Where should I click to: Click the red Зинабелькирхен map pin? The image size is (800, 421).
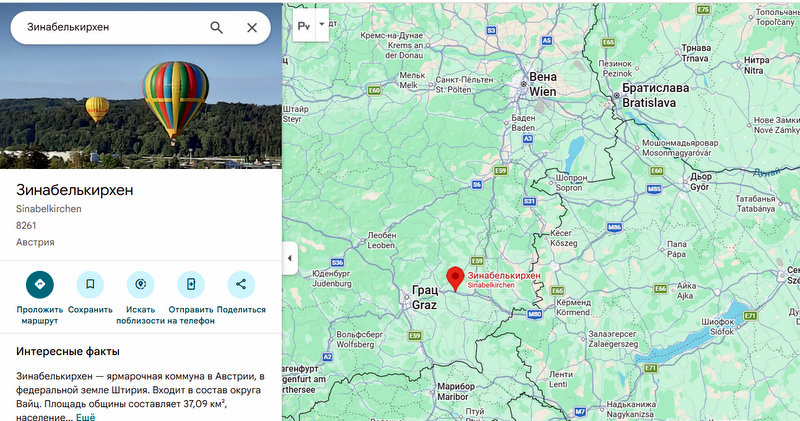coord(455,279)
